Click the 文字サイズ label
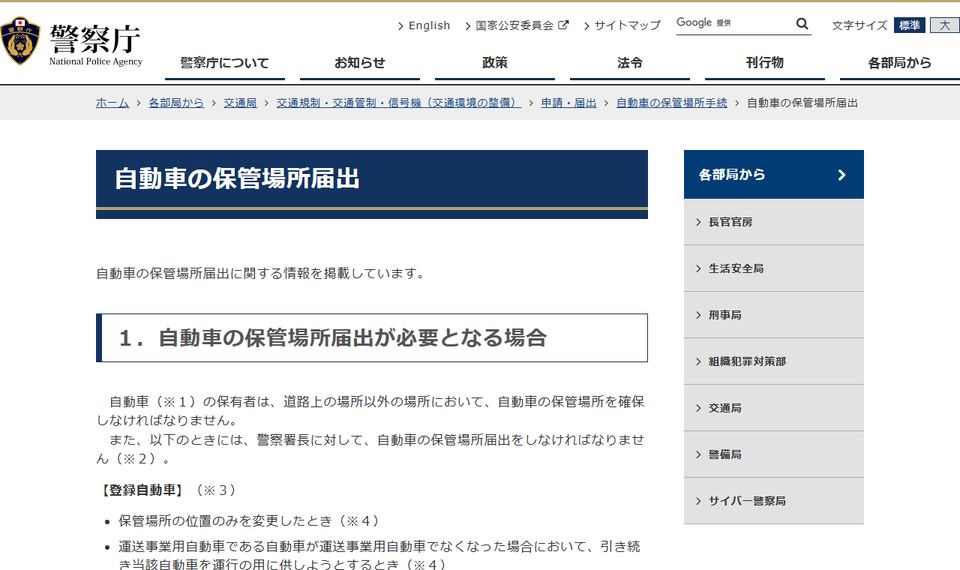The image size is (960, 570). [x=860, y=26]
